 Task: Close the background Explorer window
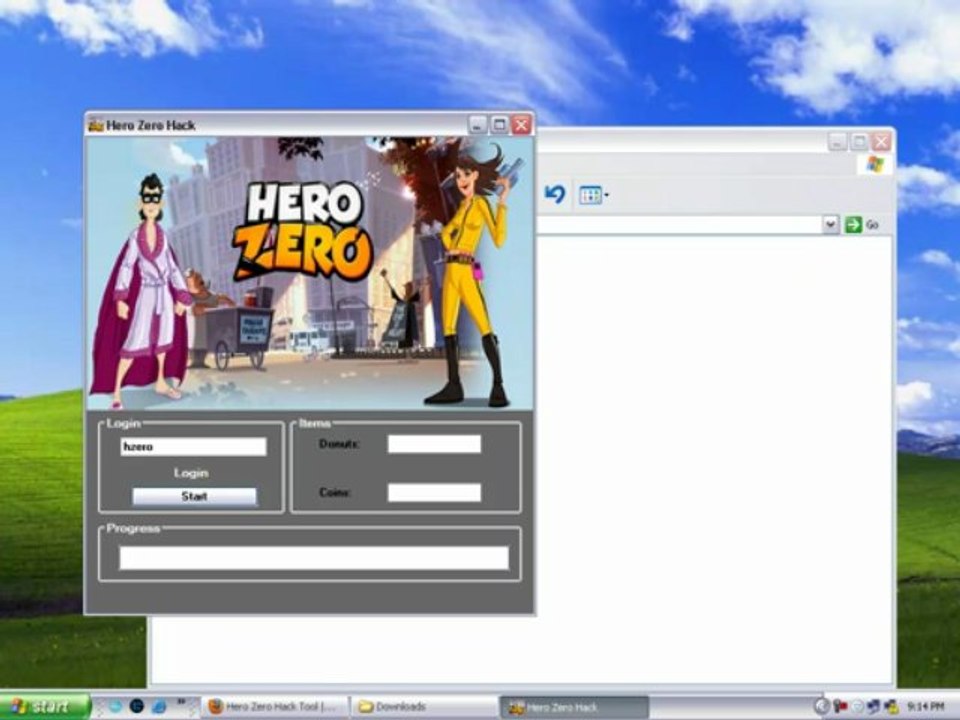point(881,142)
